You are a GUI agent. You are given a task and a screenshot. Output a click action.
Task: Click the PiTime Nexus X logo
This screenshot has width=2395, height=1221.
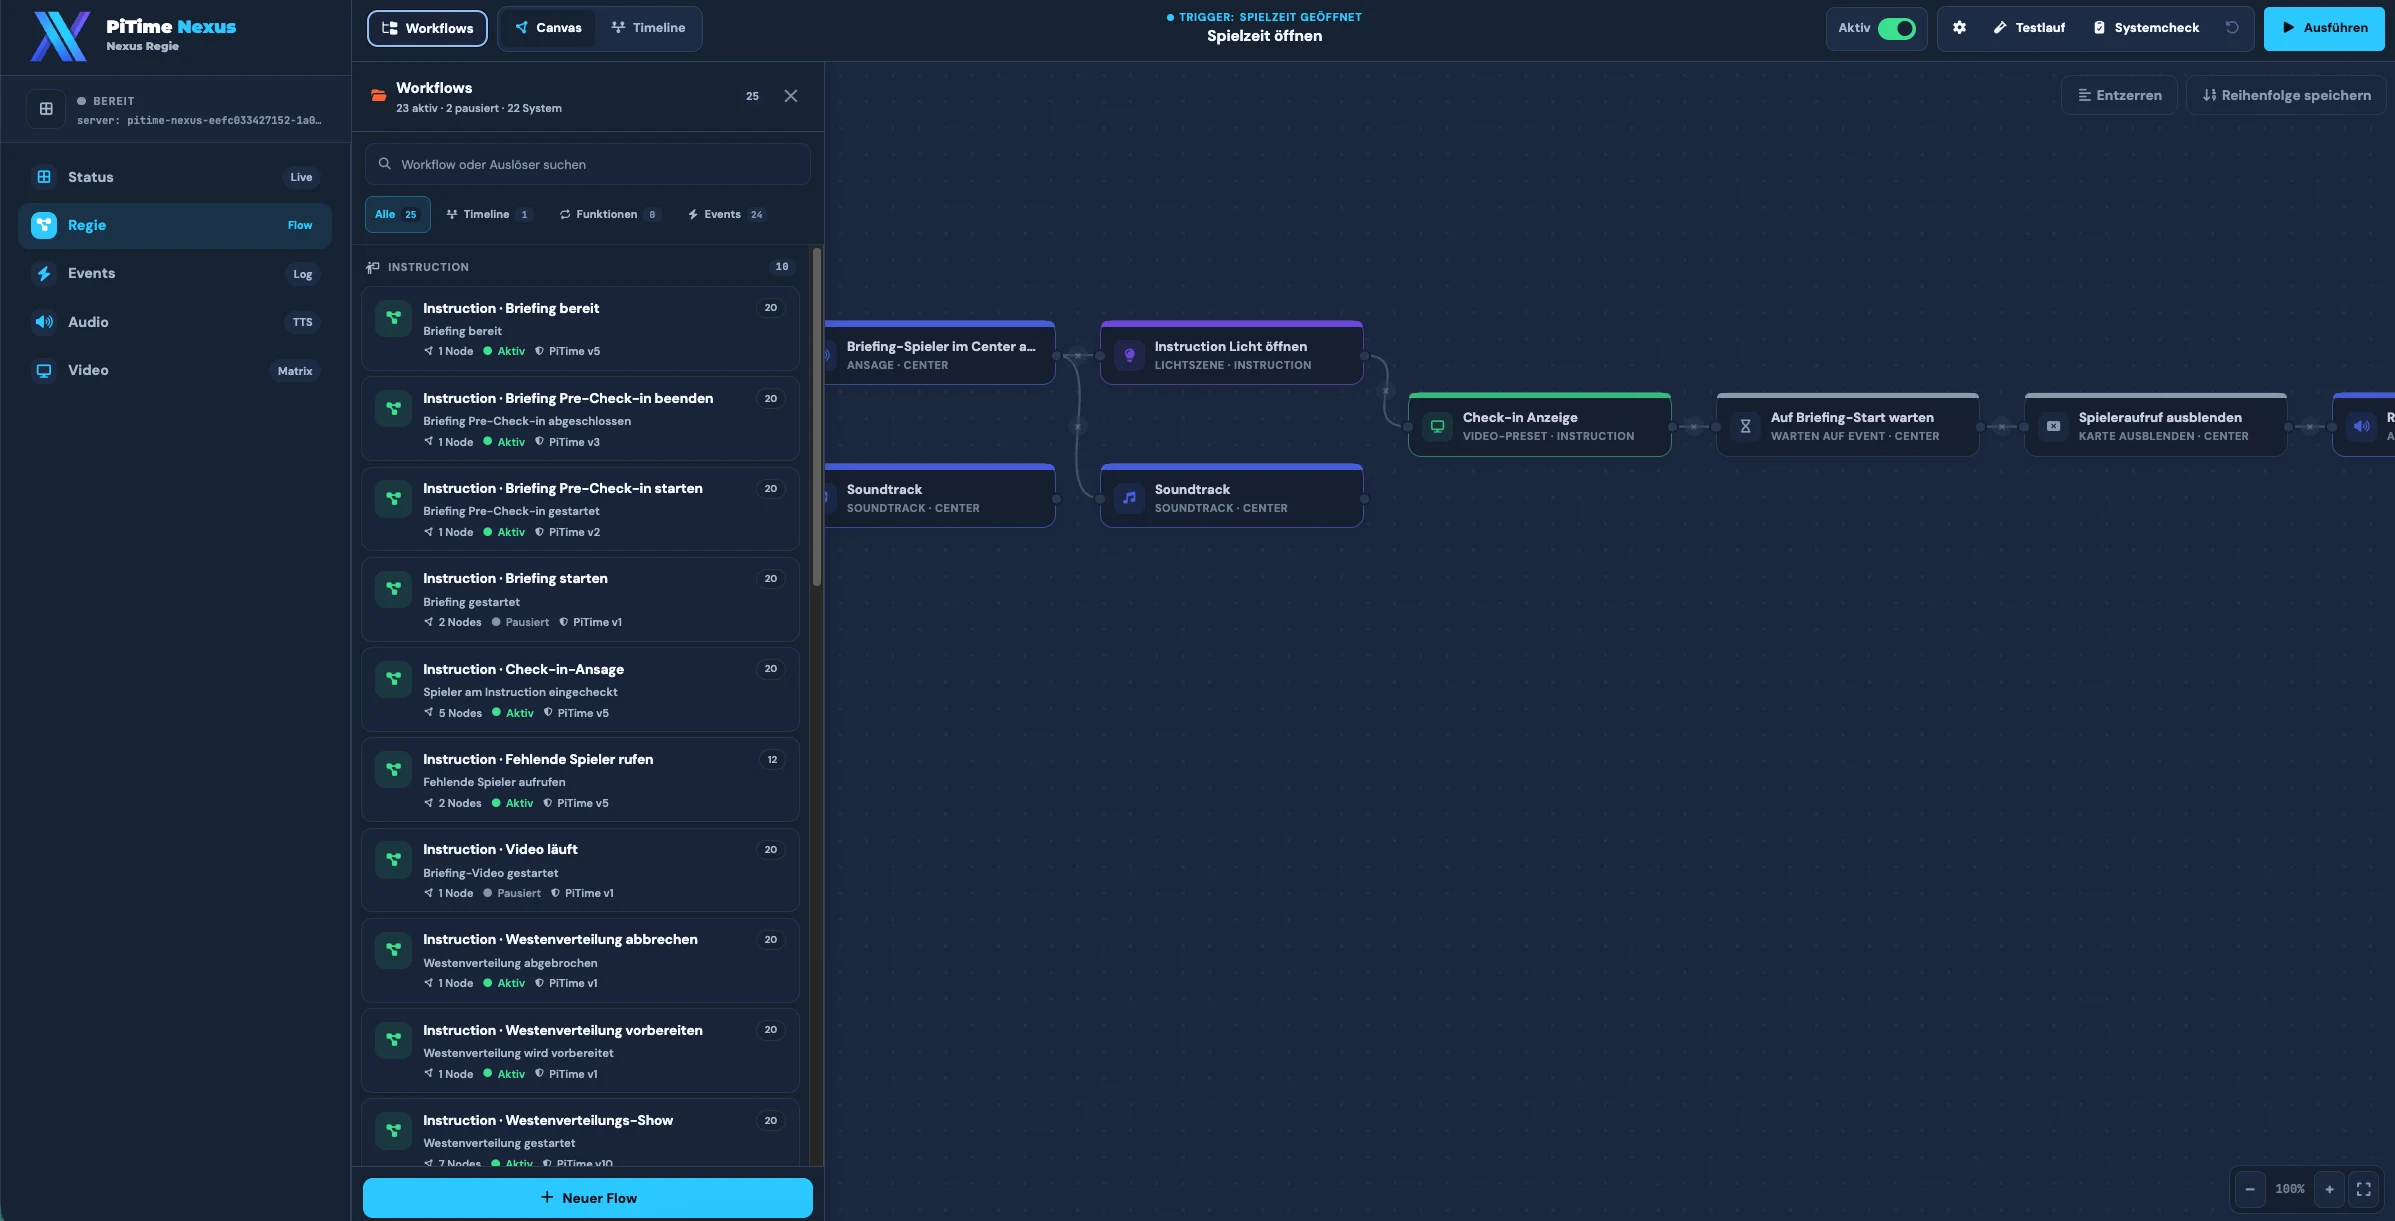tap(61, 36)
